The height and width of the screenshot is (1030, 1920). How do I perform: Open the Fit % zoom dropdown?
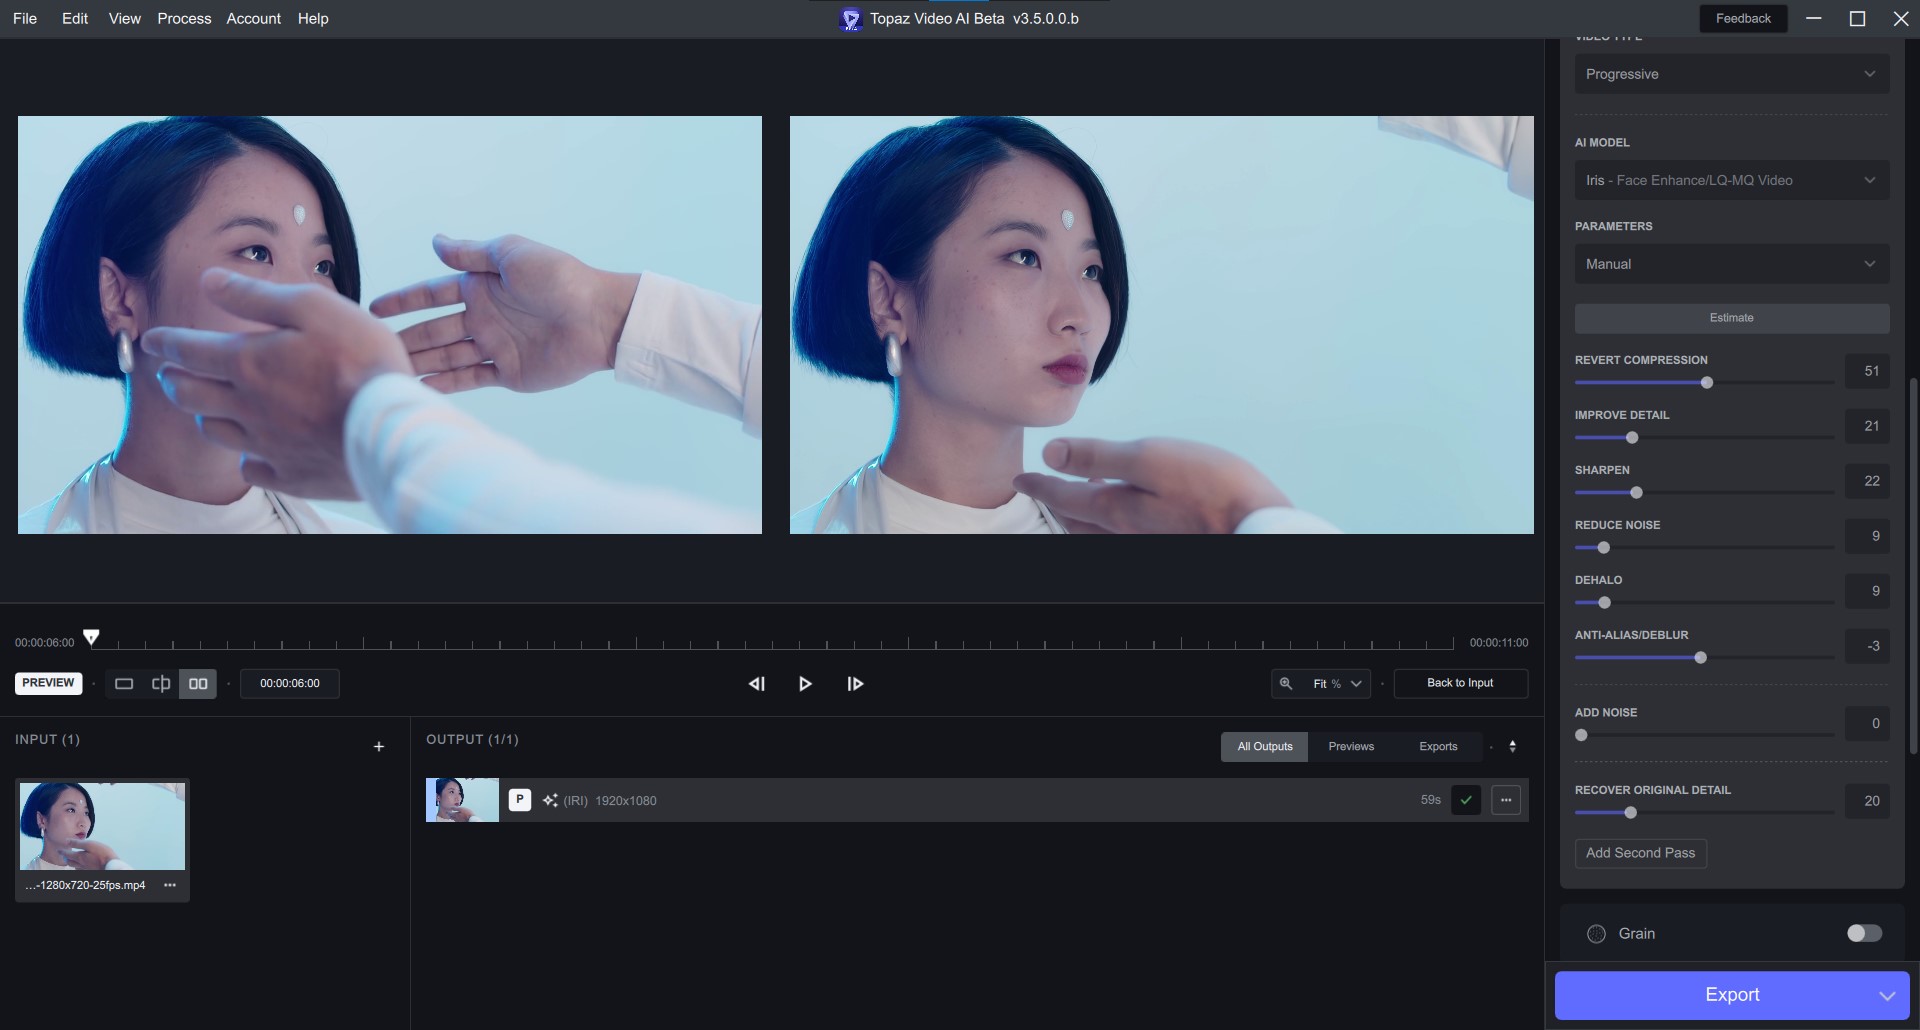coord(1335,684)
